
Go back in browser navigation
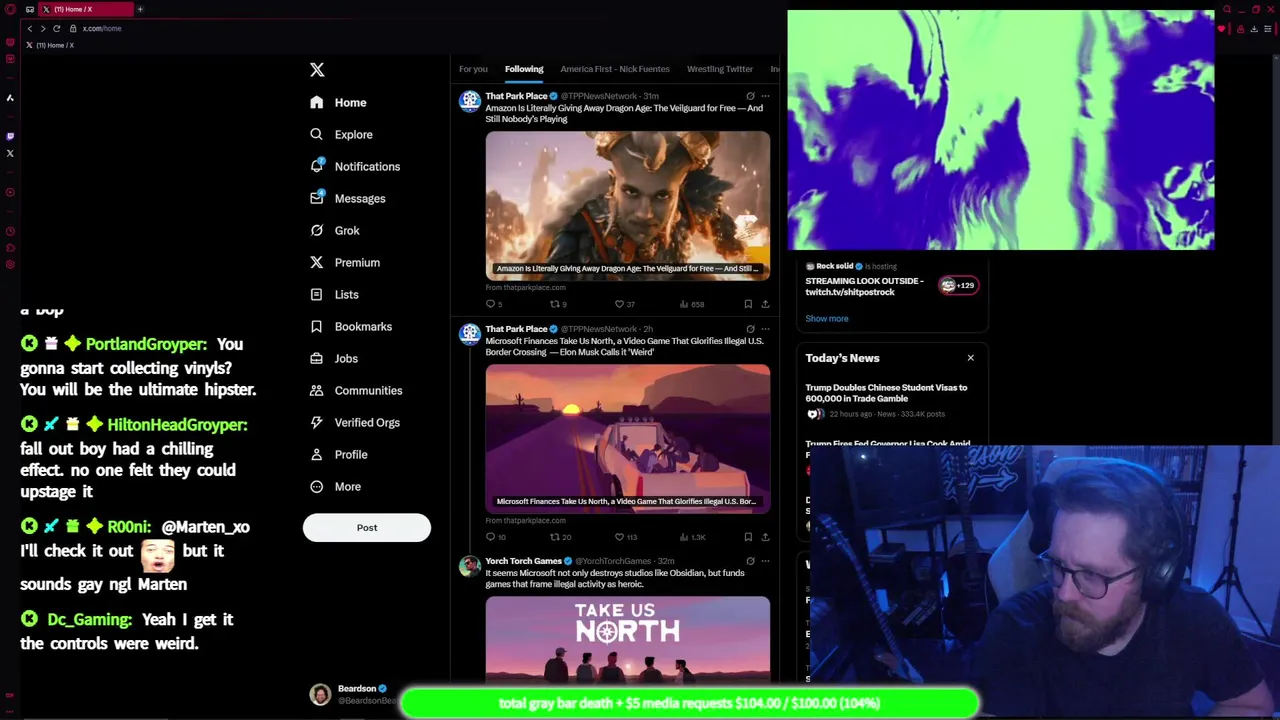[30, 28]
